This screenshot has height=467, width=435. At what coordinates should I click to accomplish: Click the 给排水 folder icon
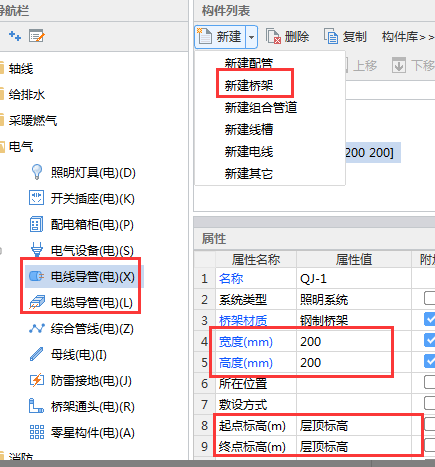pos(2,94)
